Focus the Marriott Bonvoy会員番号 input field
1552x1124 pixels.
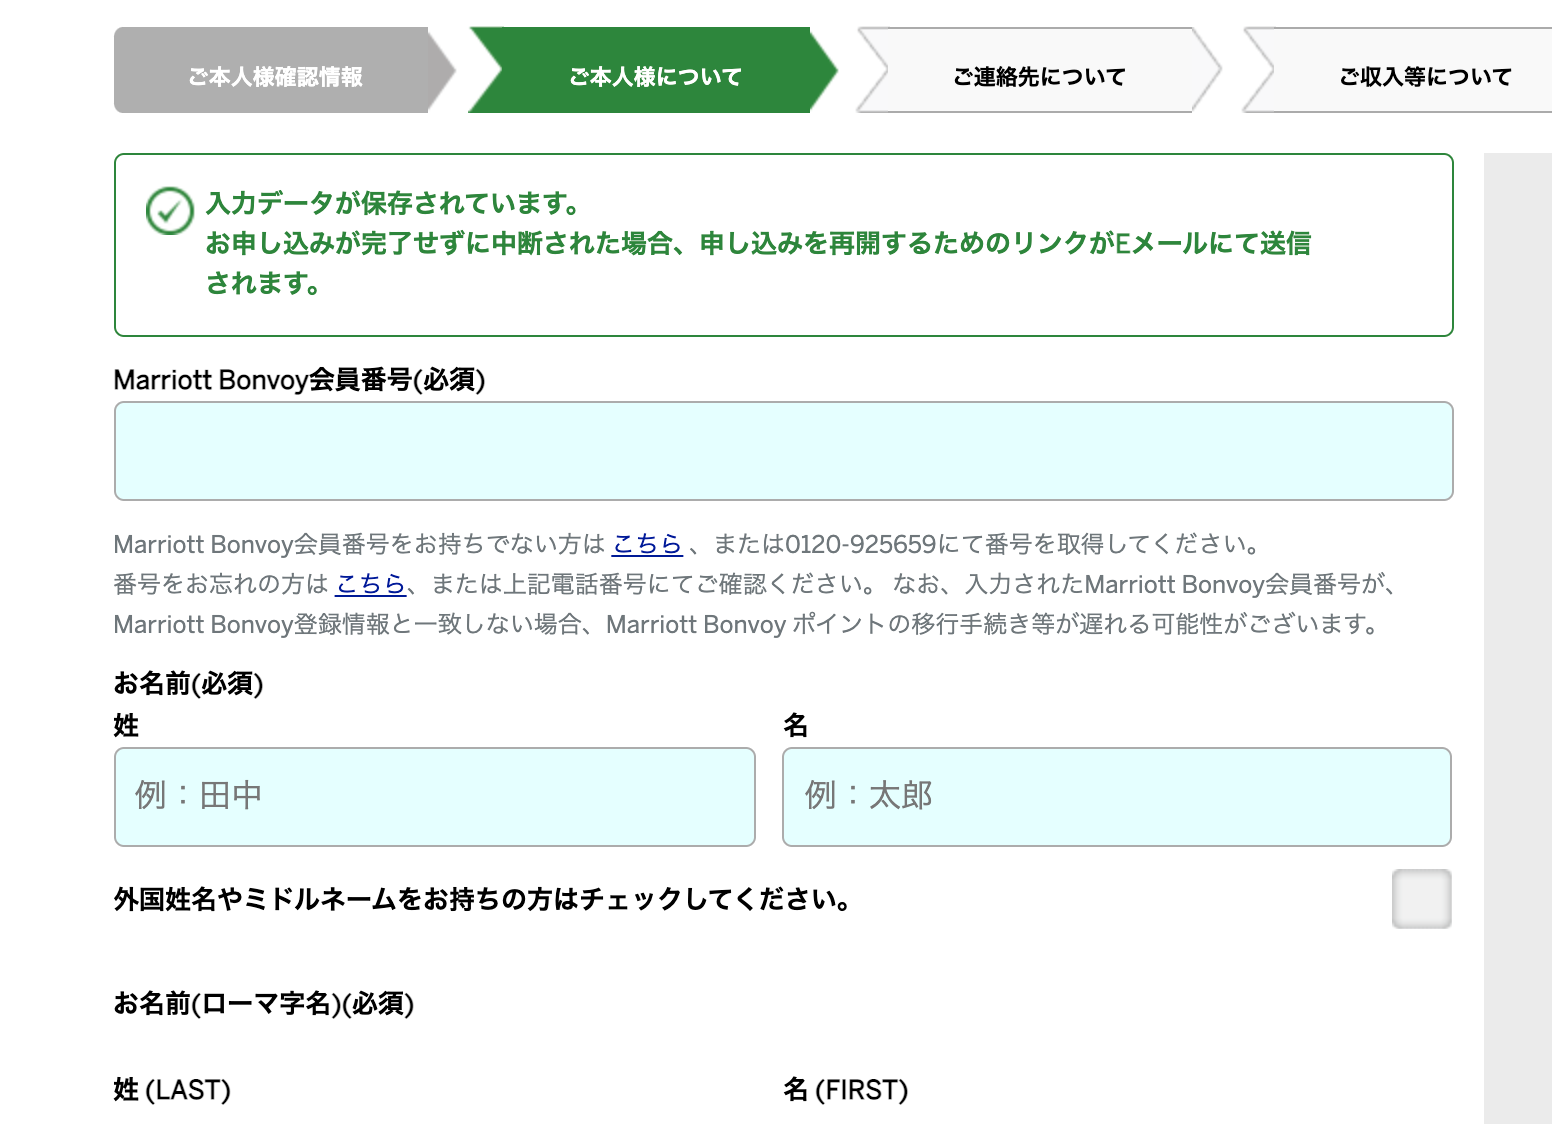[783, 451]
